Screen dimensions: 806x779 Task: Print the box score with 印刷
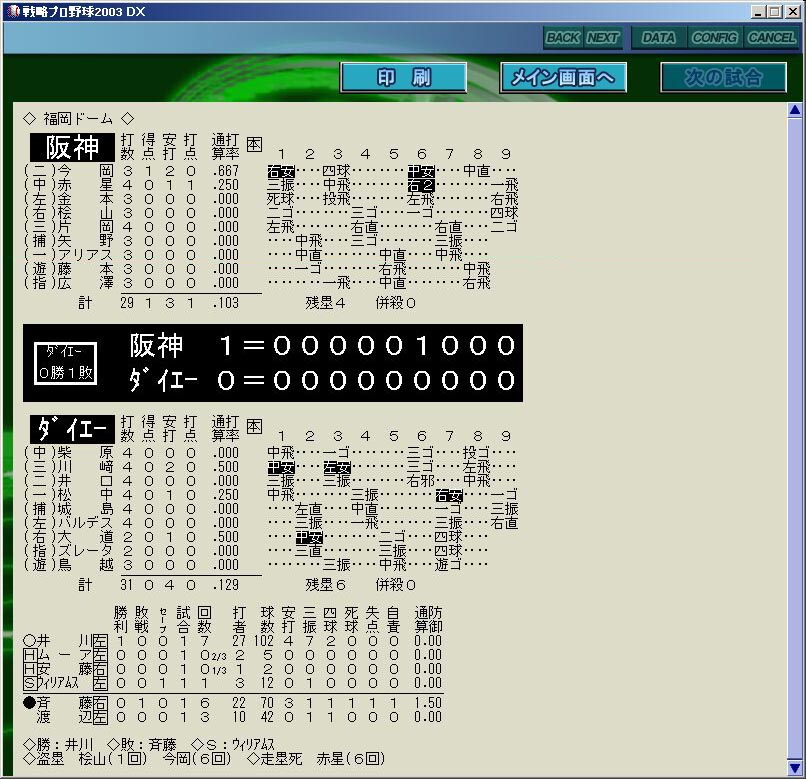pyautogui.click(x=404, y=77)
